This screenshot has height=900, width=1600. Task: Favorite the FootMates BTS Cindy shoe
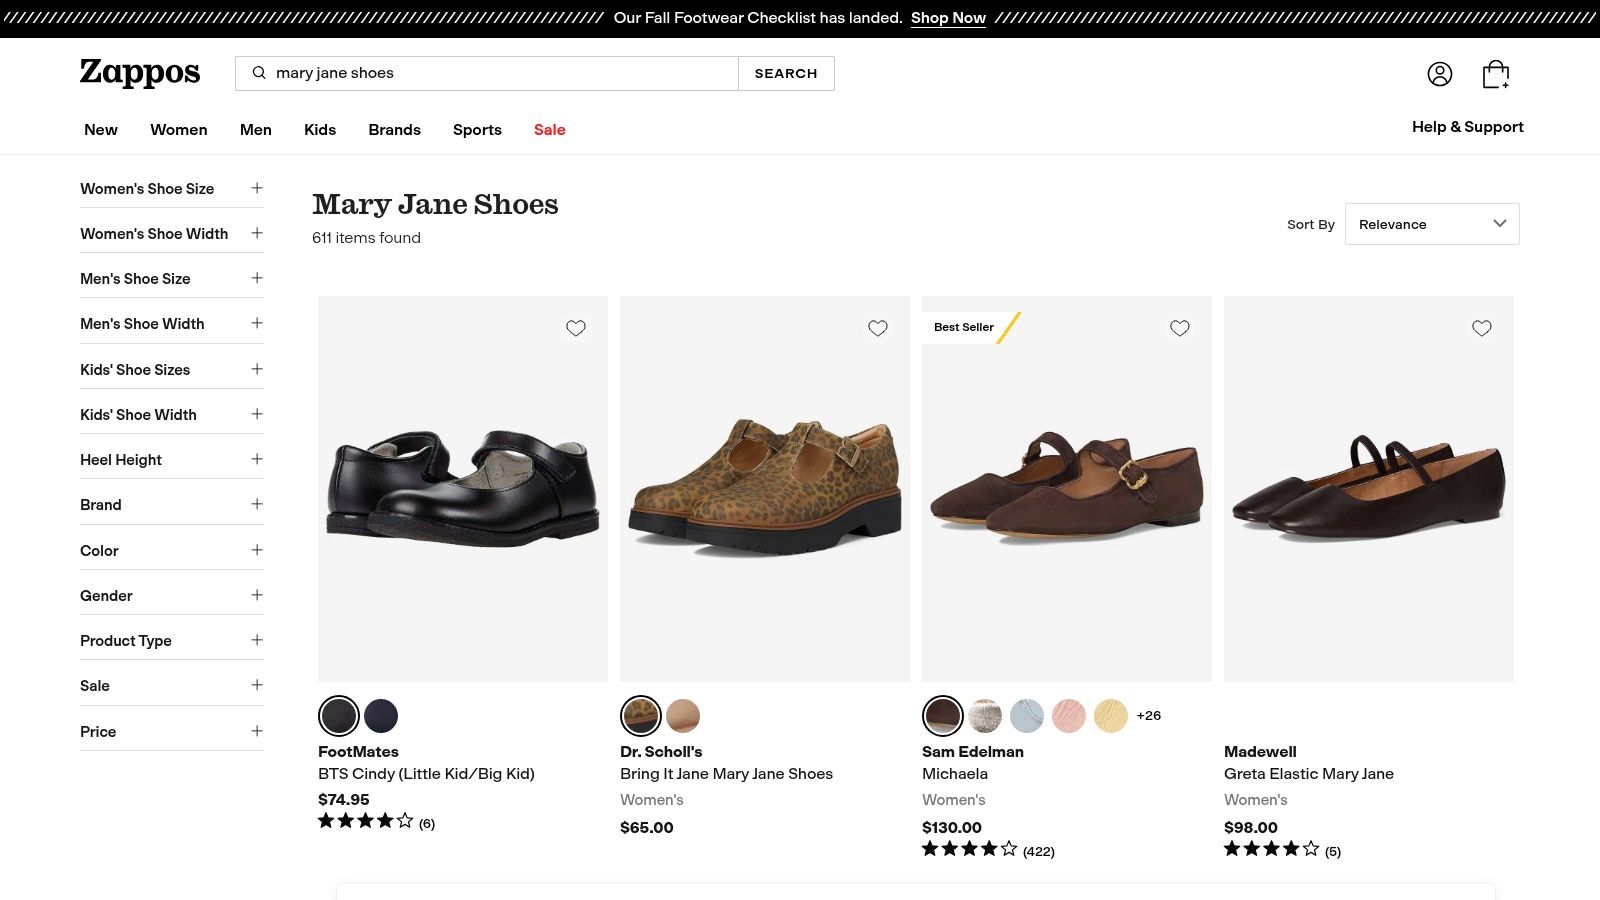pyautogui.click(x=576, y=328)
